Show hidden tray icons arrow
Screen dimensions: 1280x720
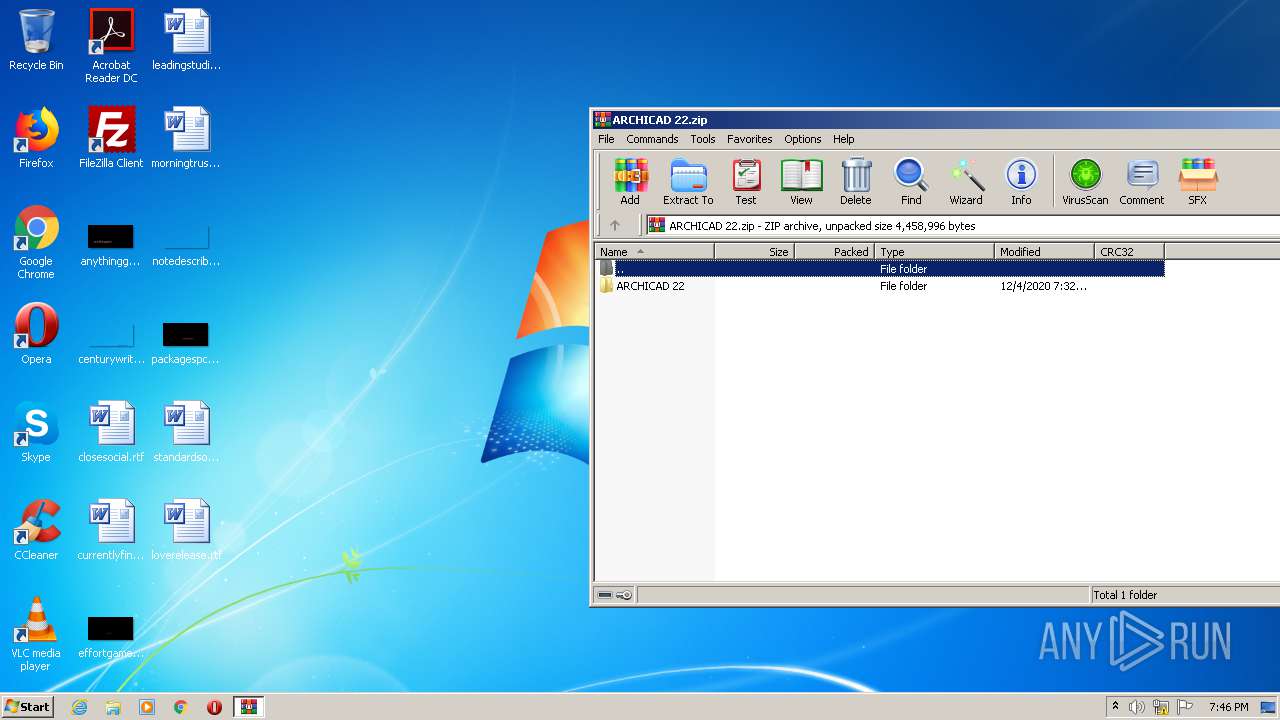pyautogui.click(x=1115, y=707)
